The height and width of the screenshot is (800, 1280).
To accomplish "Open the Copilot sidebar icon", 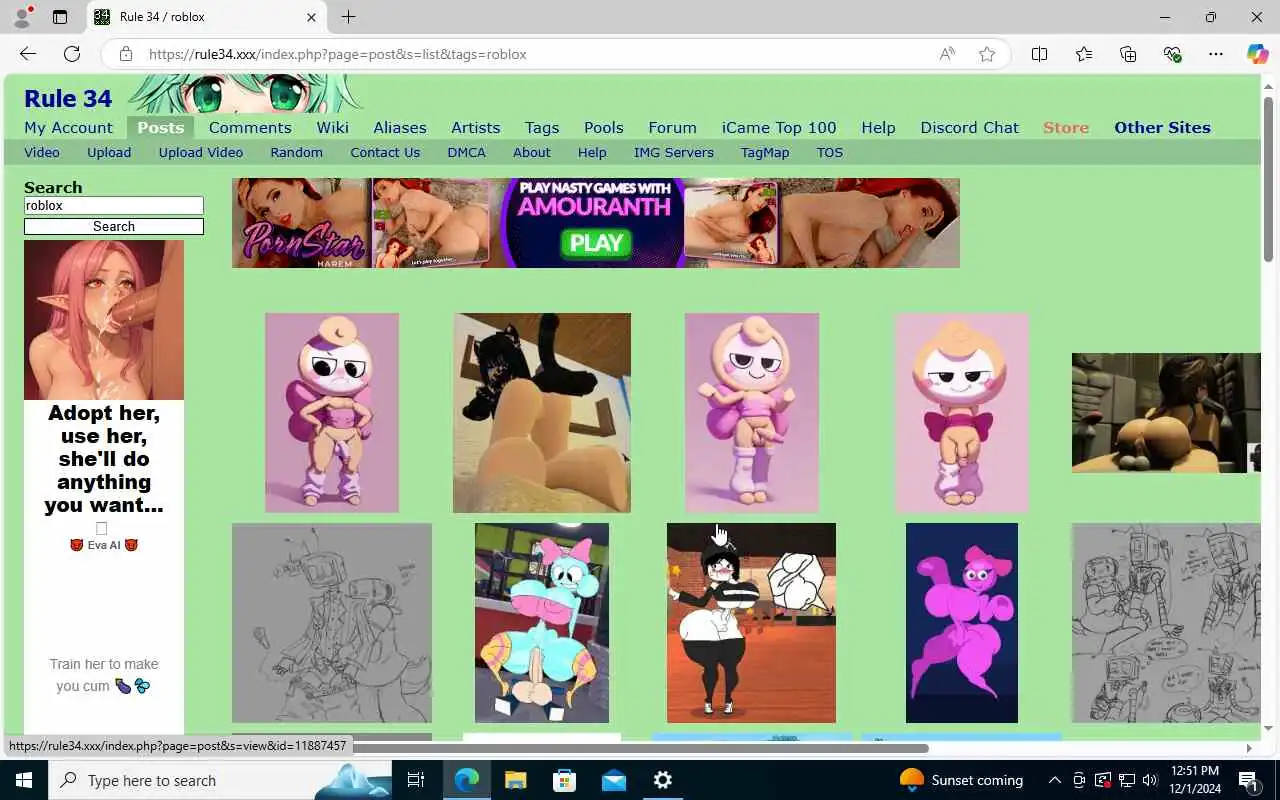I will pyautogui.click(x=1257, y=54).
